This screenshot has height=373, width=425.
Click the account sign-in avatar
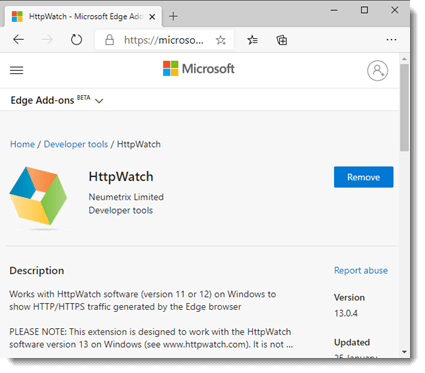click(x=377, y=70)
